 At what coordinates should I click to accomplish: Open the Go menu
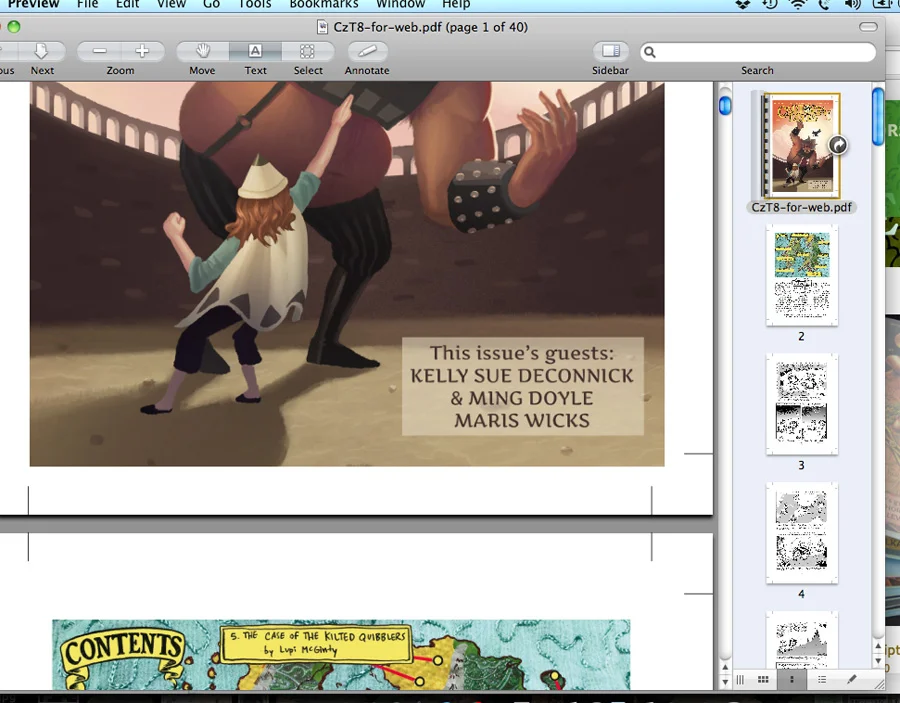pyautogui.click(x=211, y=4)
